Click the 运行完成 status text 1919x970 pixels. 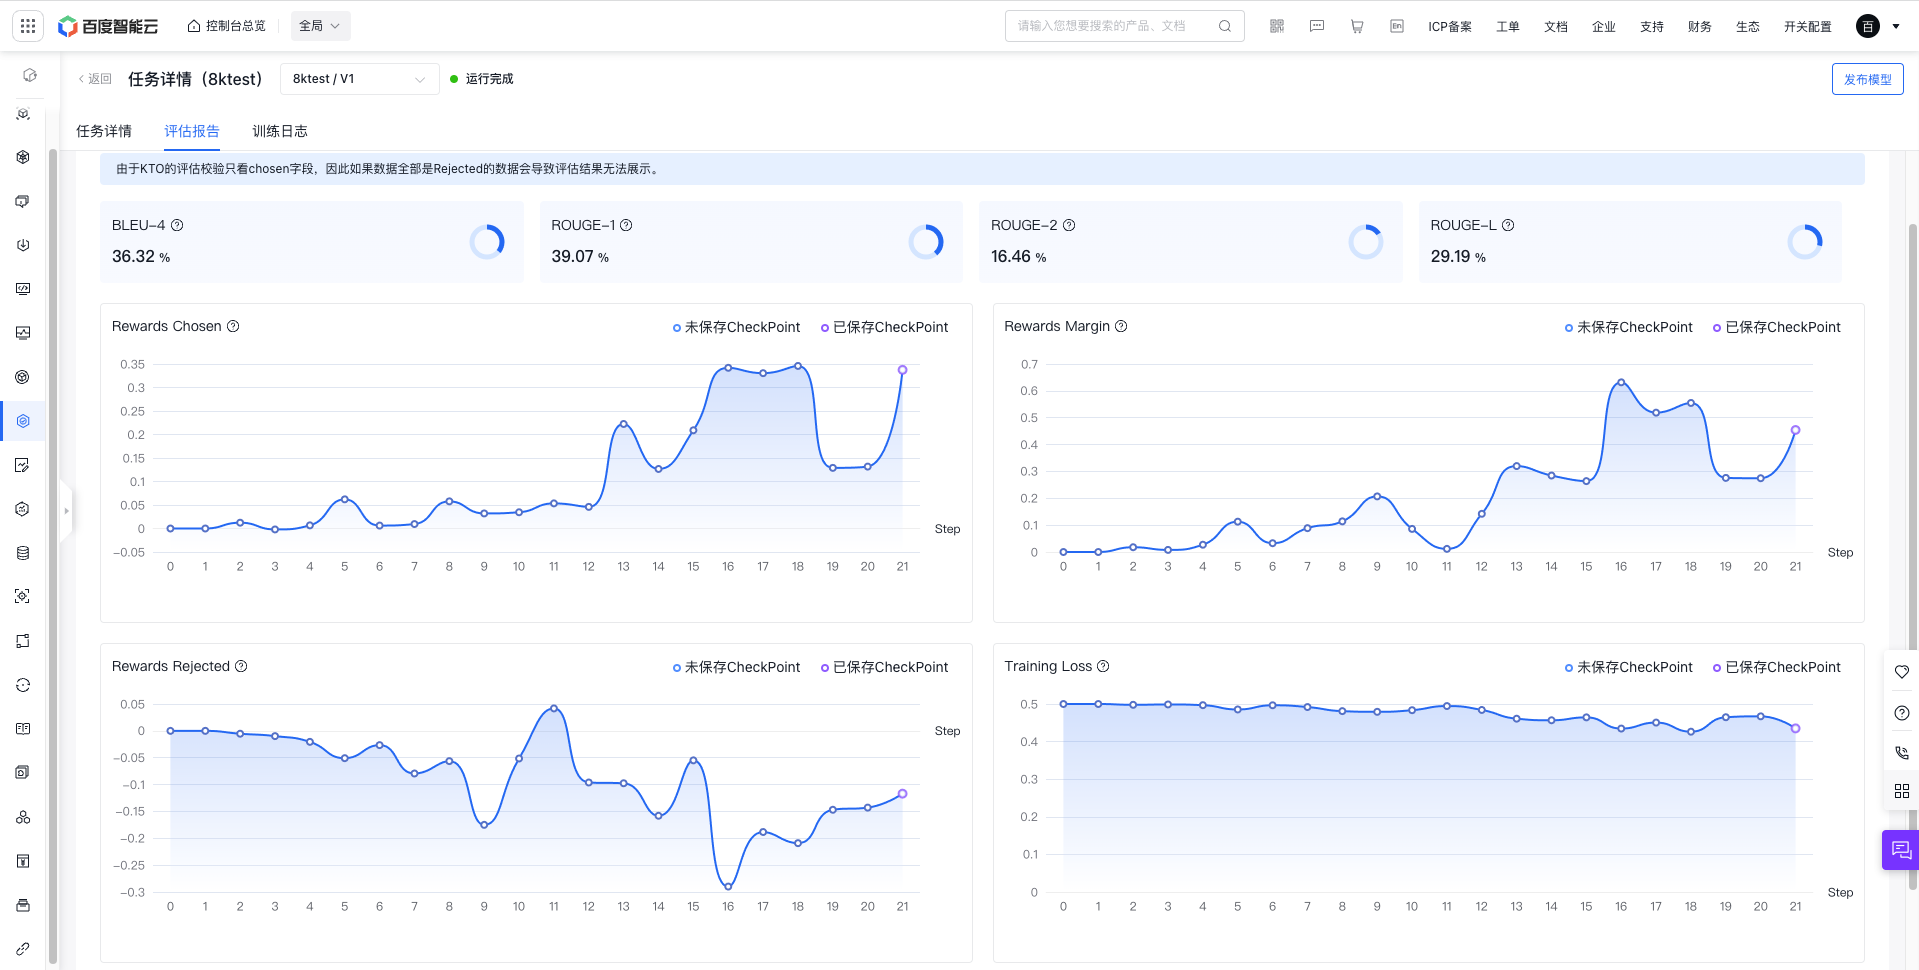tap(489, 79)
